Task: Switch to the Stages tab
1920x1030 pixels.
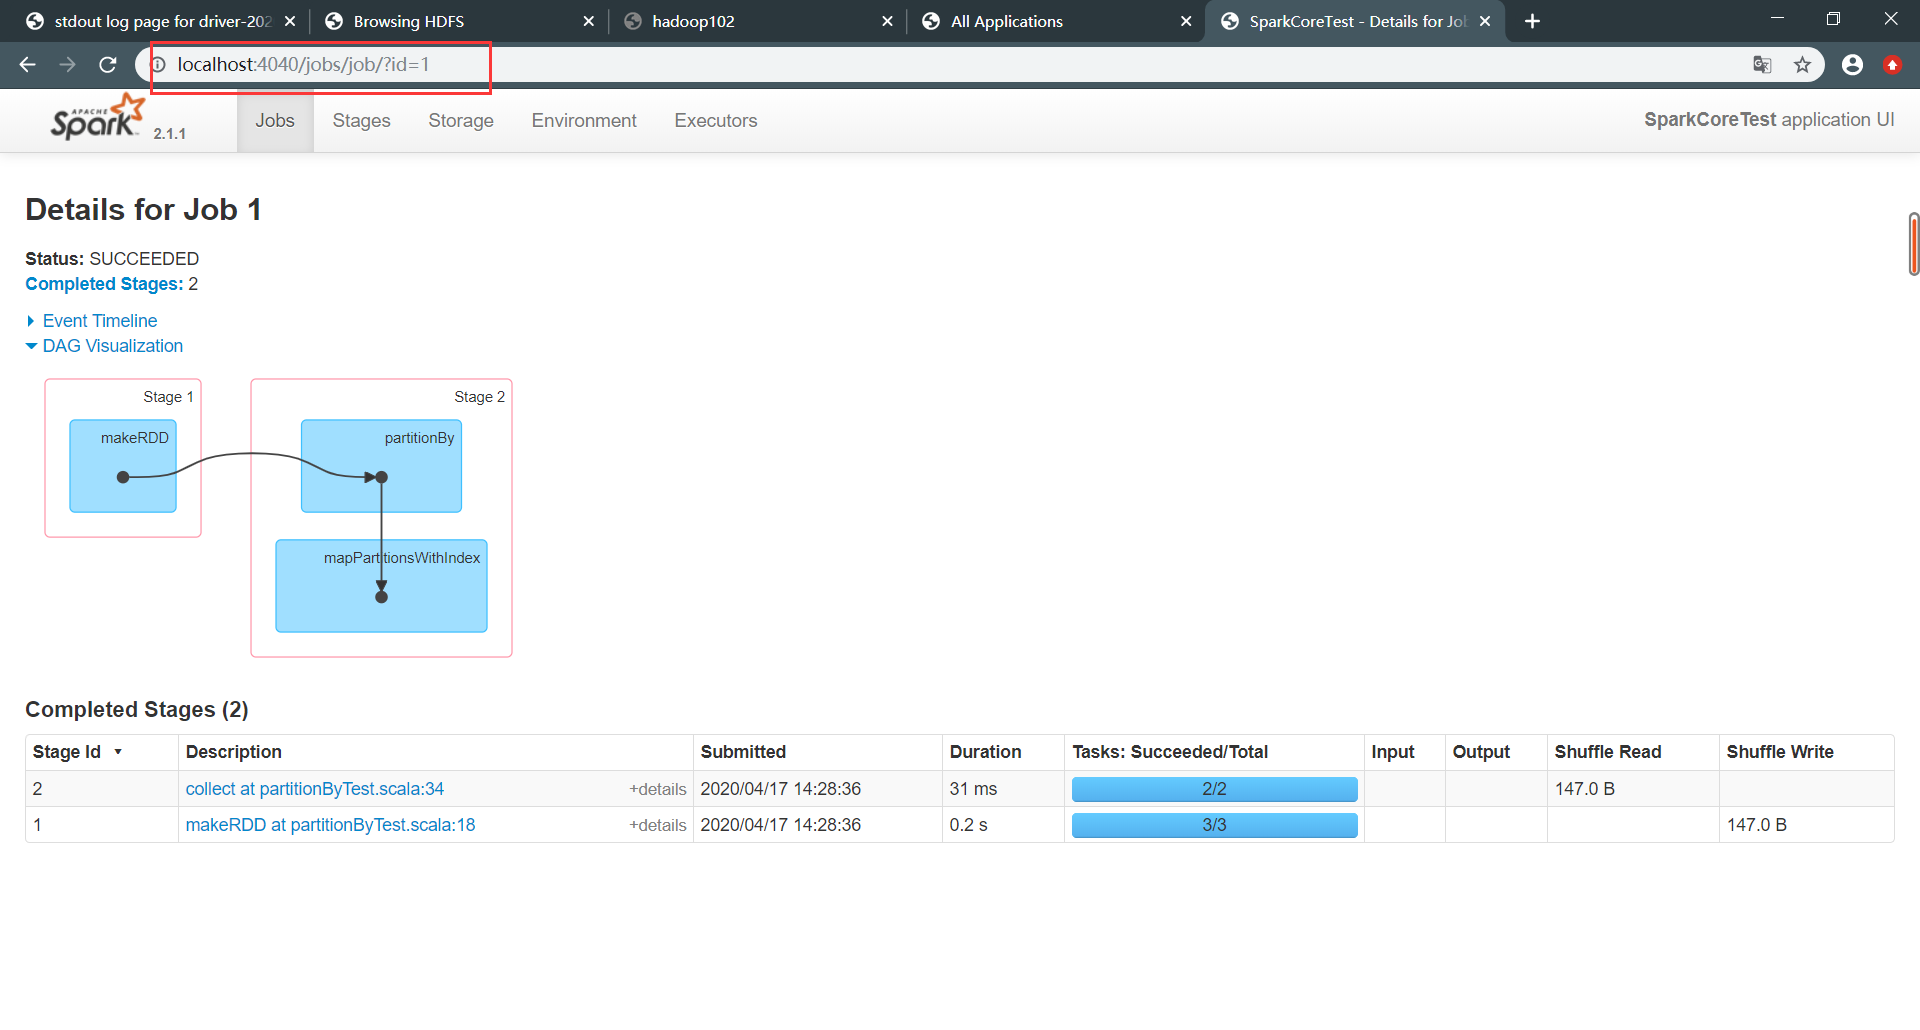Action: (x=360, y=120)
